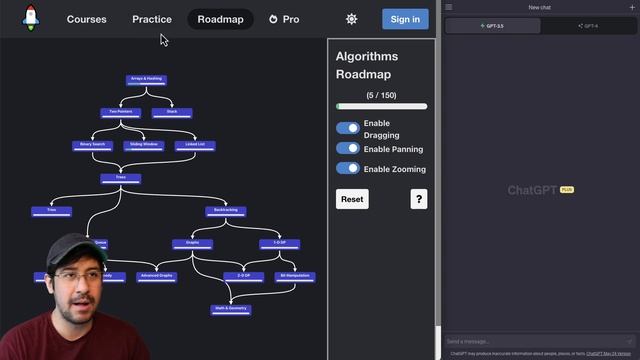The width and height of the screenshot is (640, 360).
Task: Open the Arrays & Hashing node
Action: (146, 80)
